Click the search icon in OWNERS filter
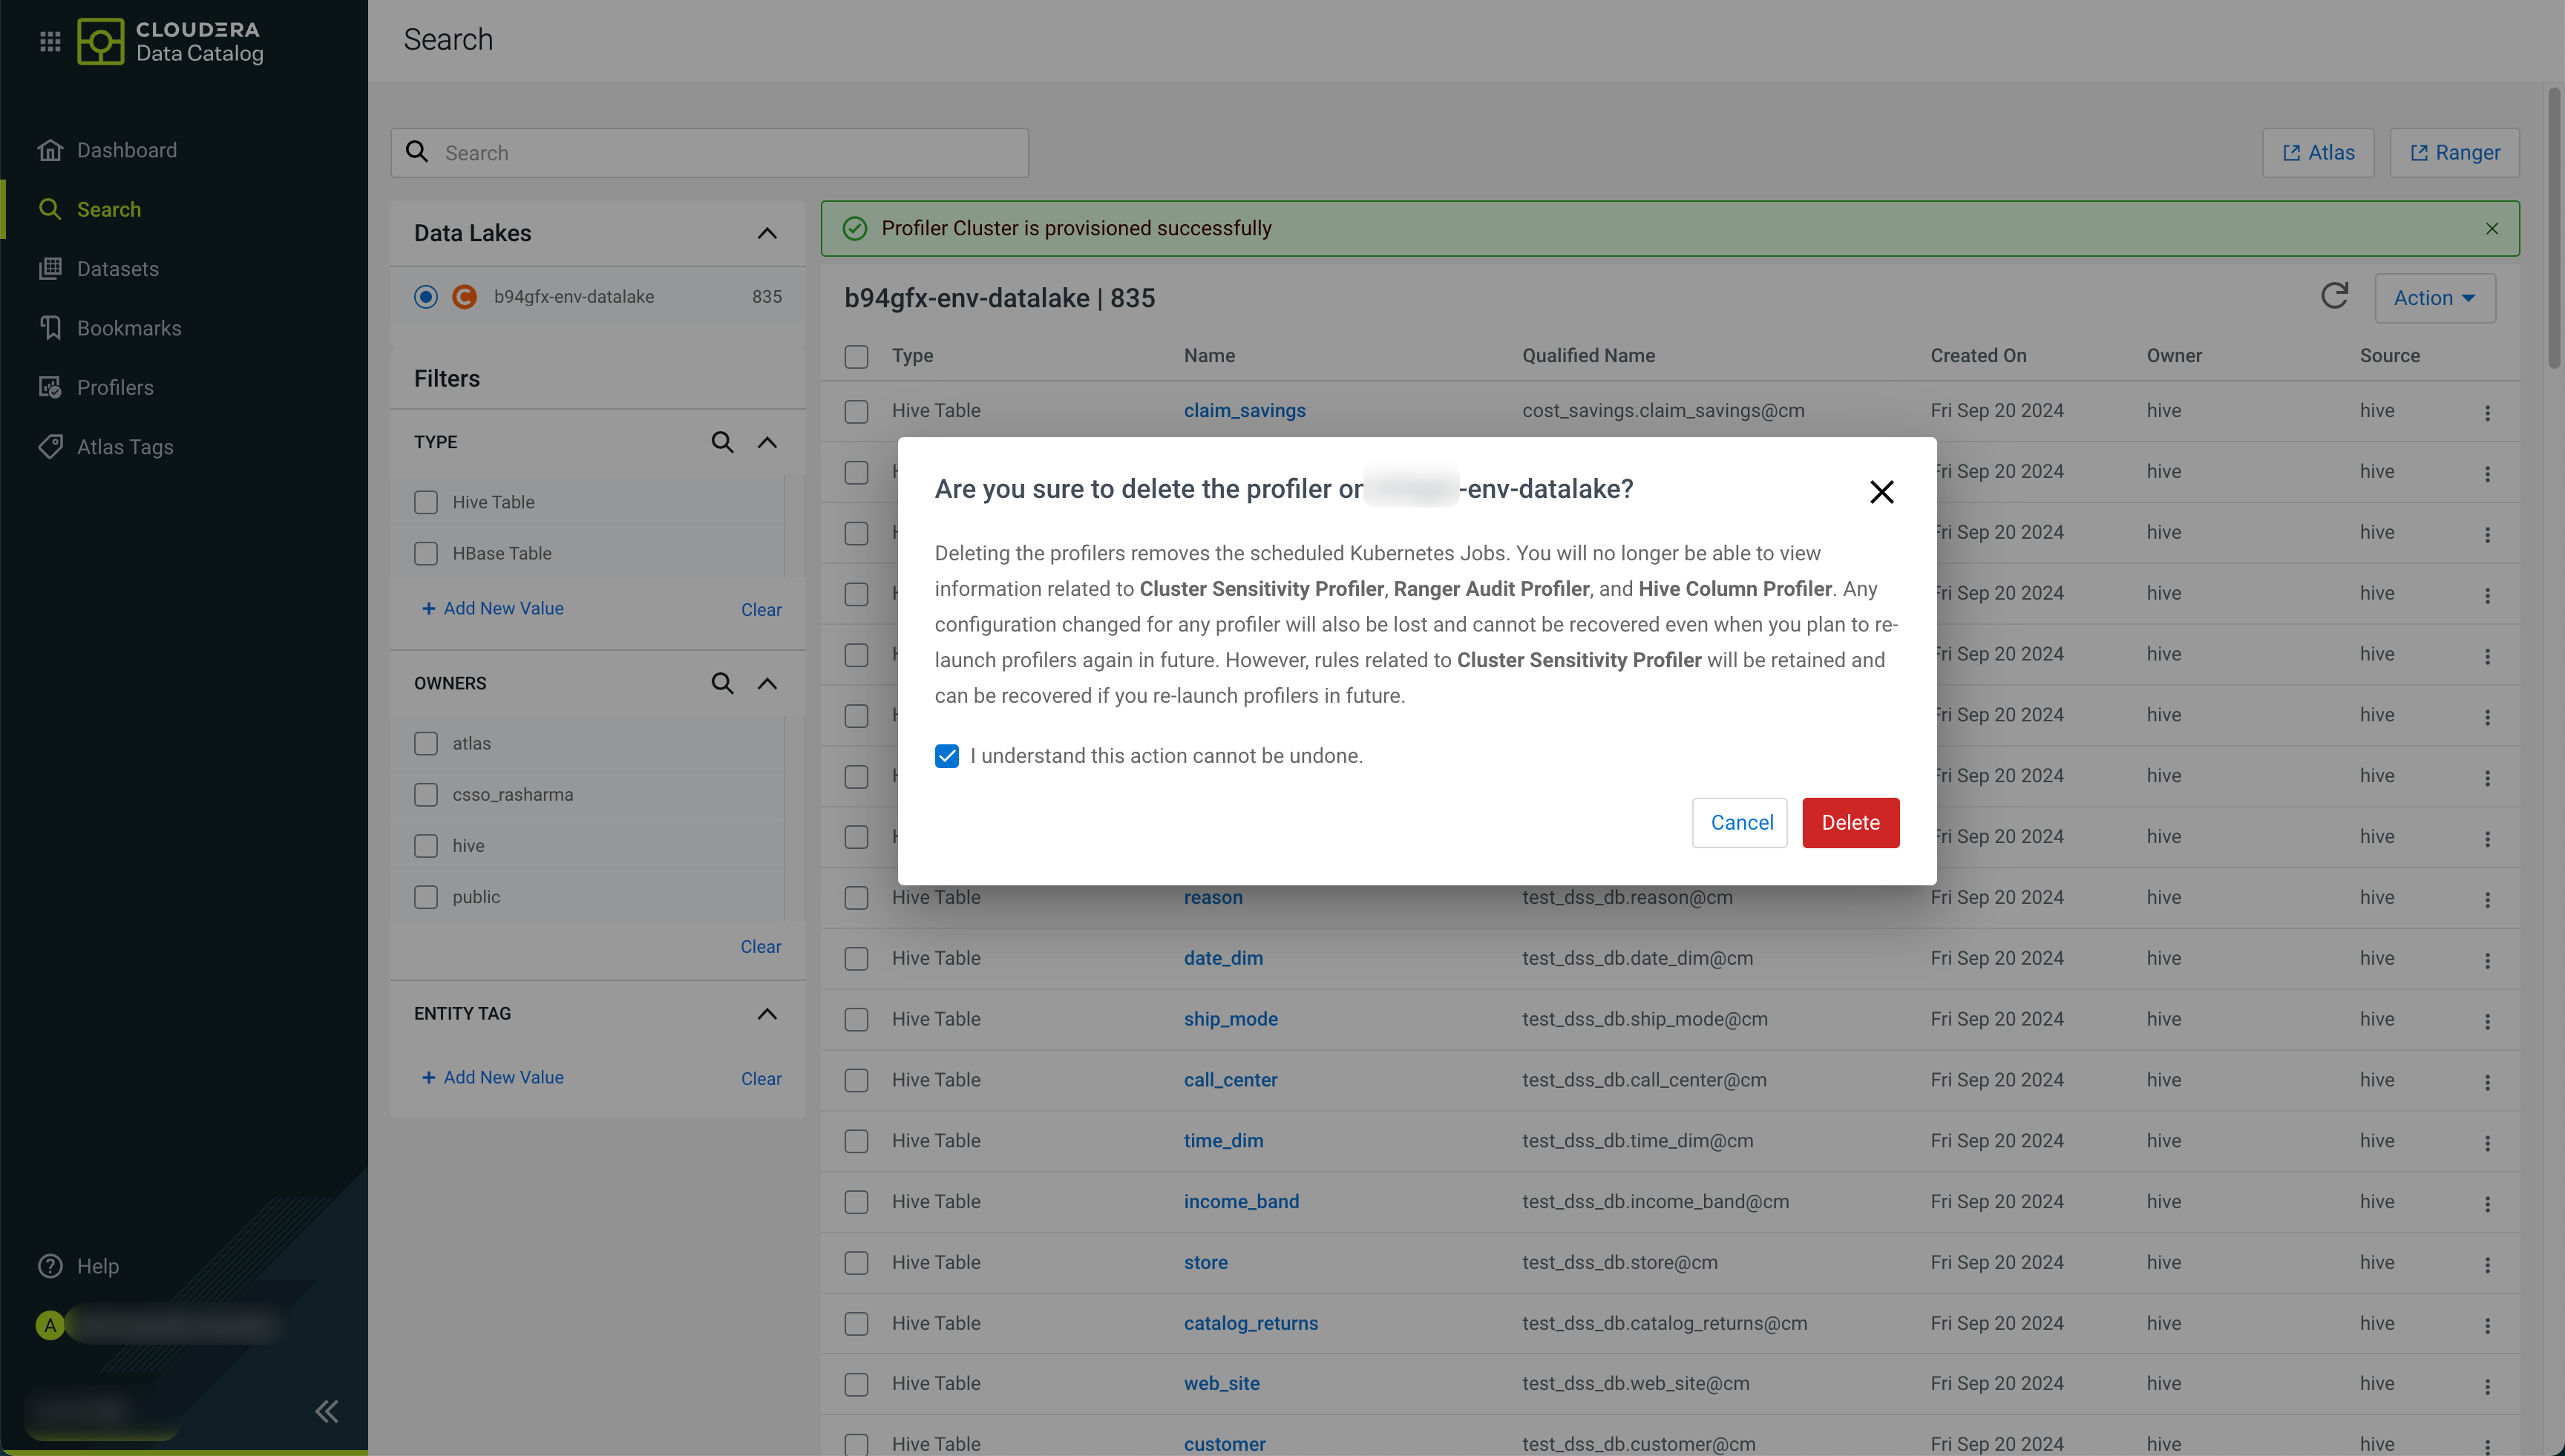The width and height of the screenshot is (2565, 1456). coord(722,683)
